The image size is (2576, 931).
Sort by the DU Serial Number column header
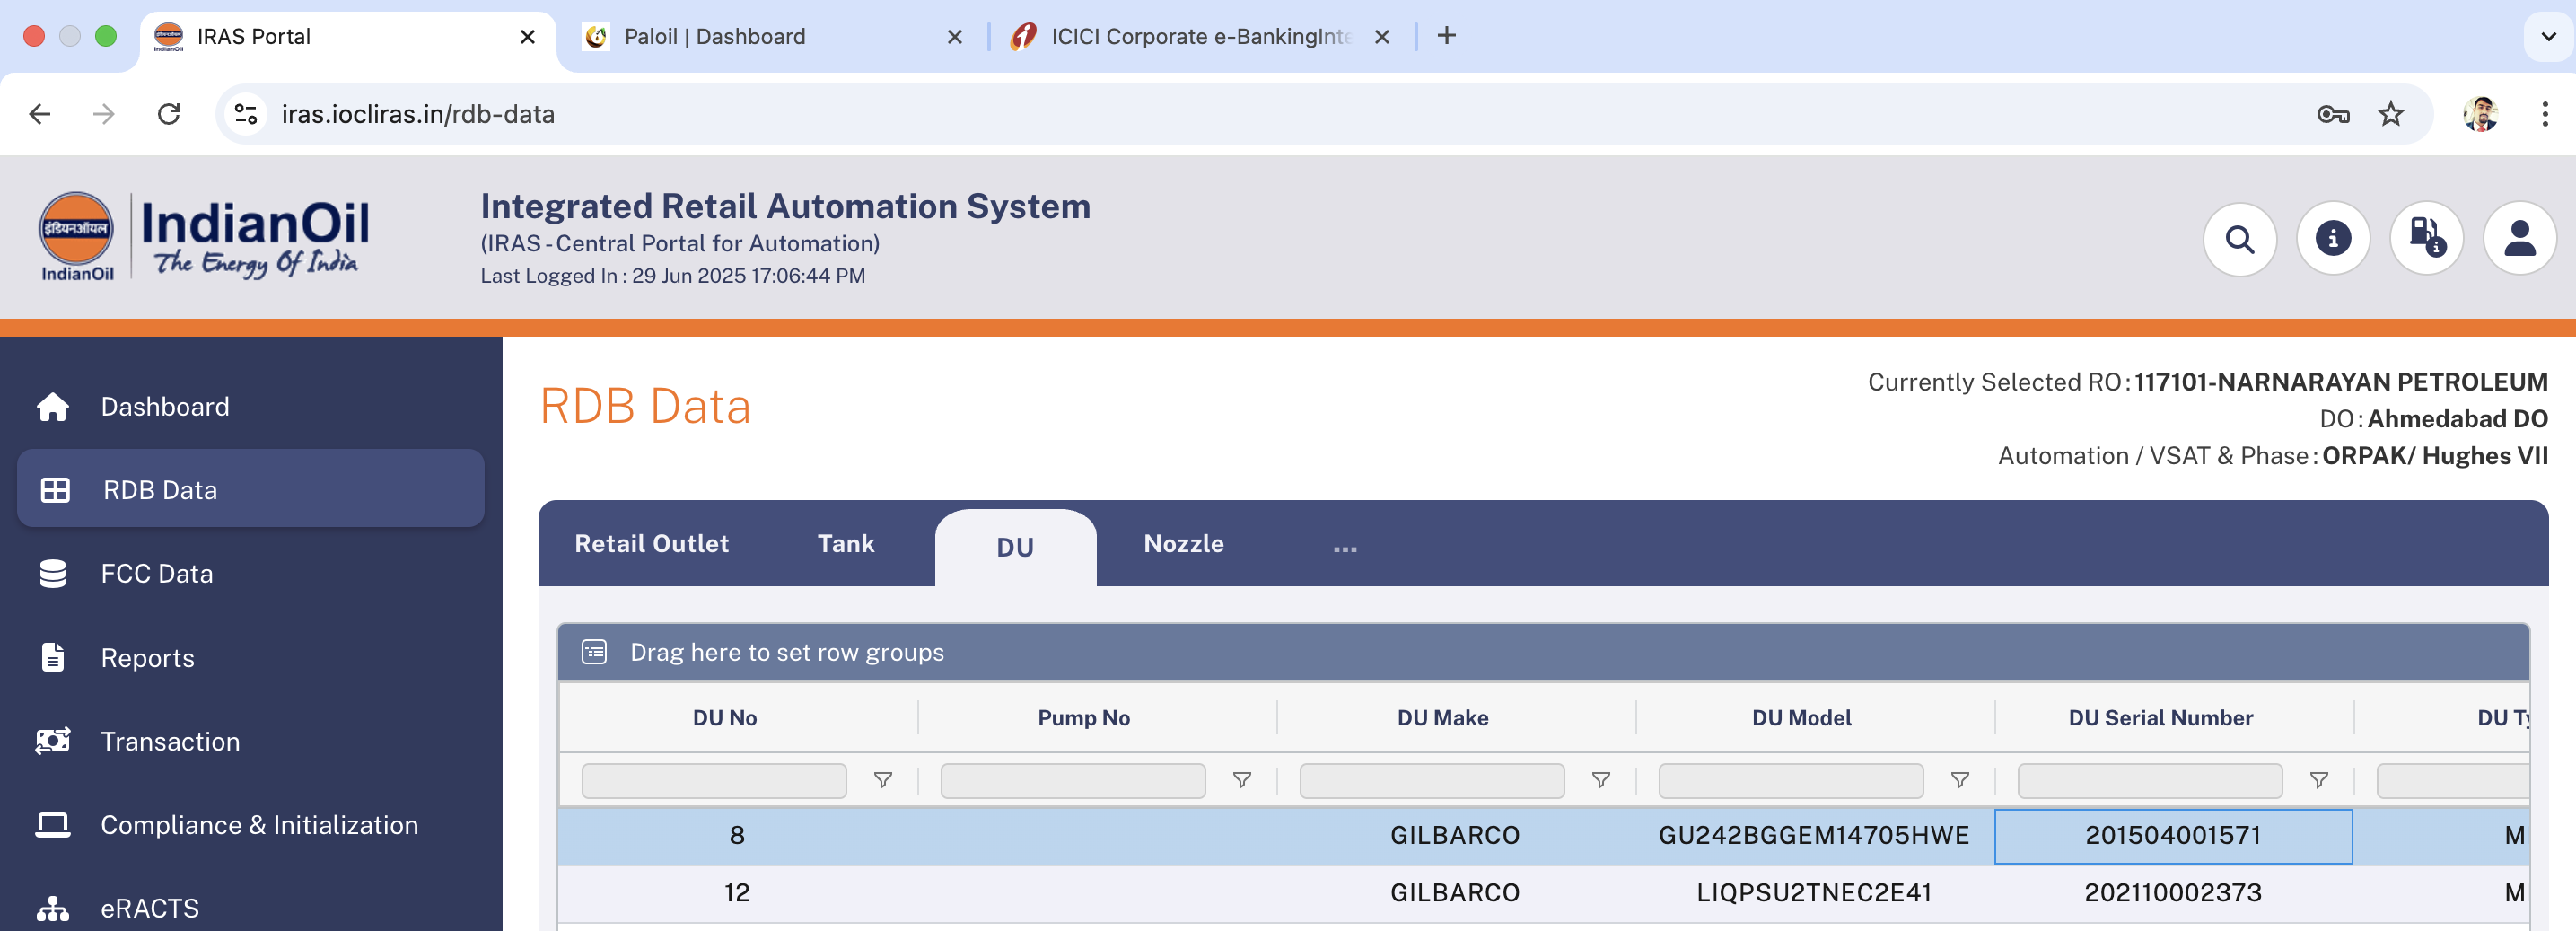pos(2160,718)
